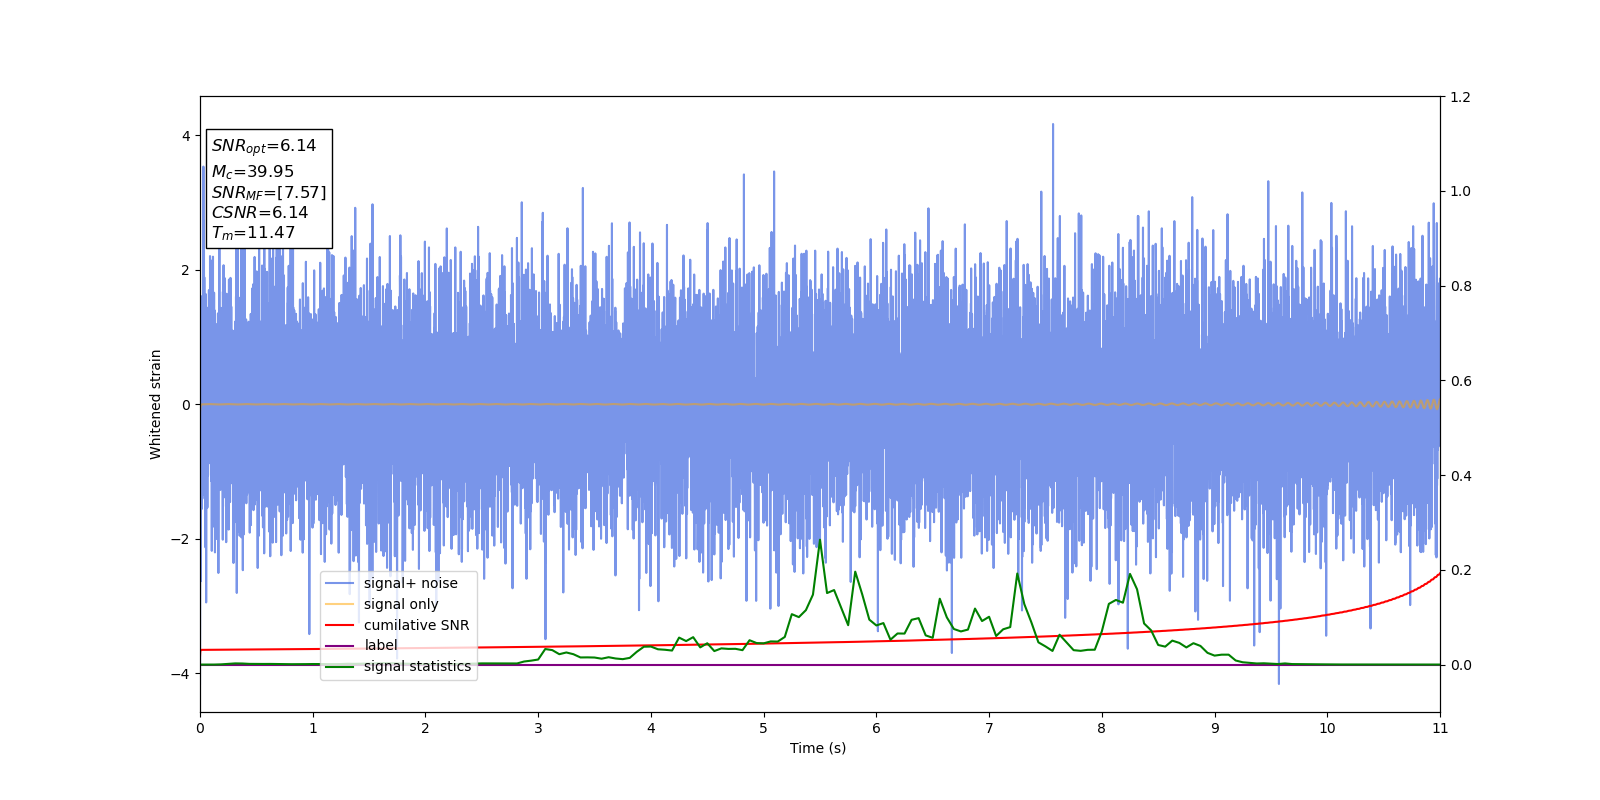Click the x-axis tick label 0
Image resolution: width=1600 pixels, height=800 pixels.
pos(200,728)
